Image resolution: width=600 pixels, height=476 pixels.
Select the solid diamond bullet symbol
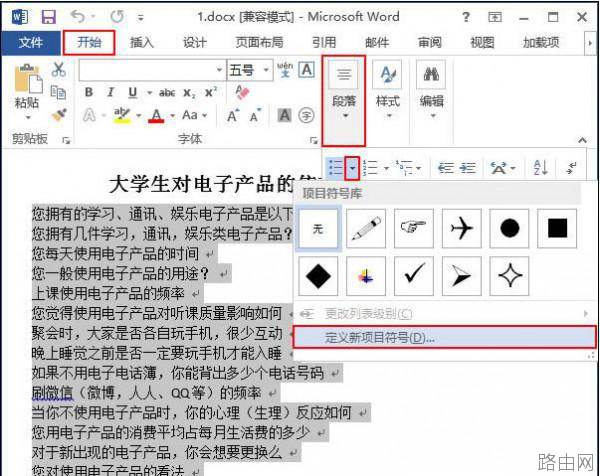pos(318,276)
